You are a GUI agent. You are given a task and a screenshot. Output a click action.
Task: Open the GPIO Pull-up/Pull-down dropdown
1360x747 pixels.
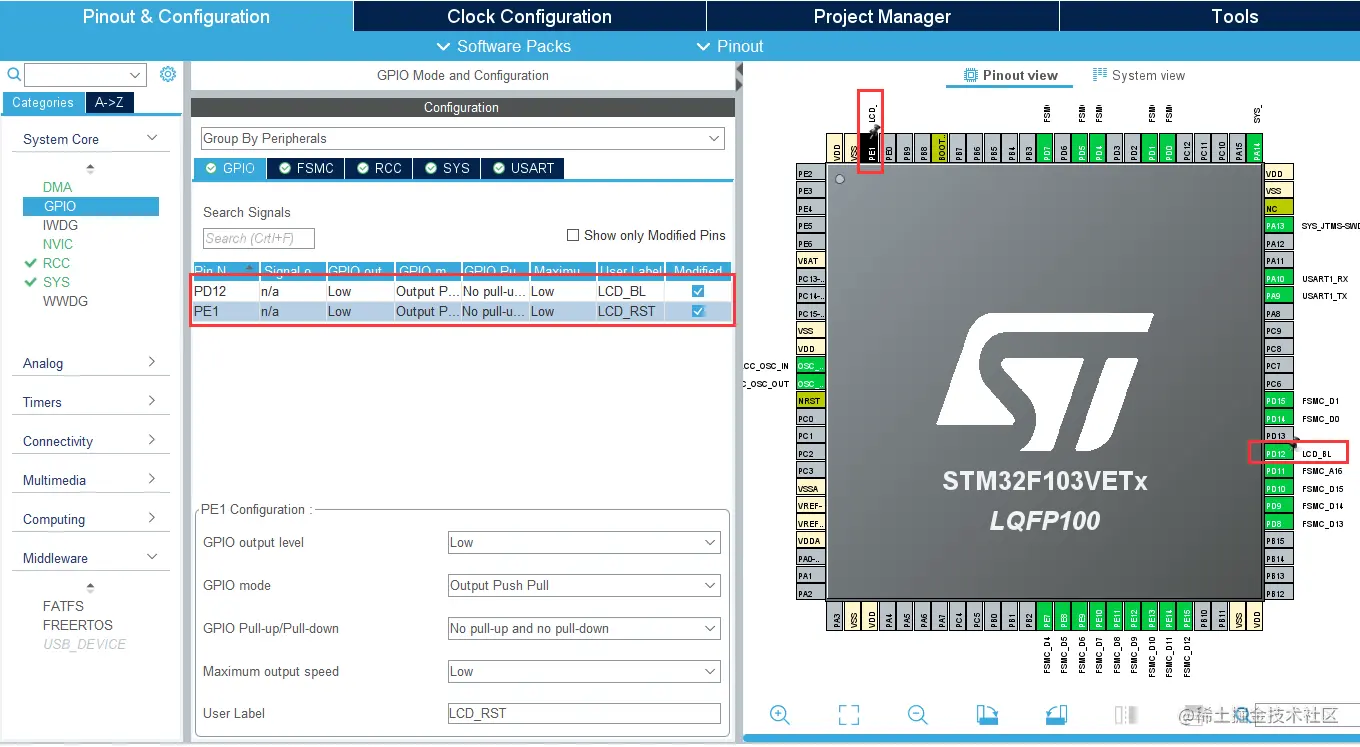click(584, 628)
